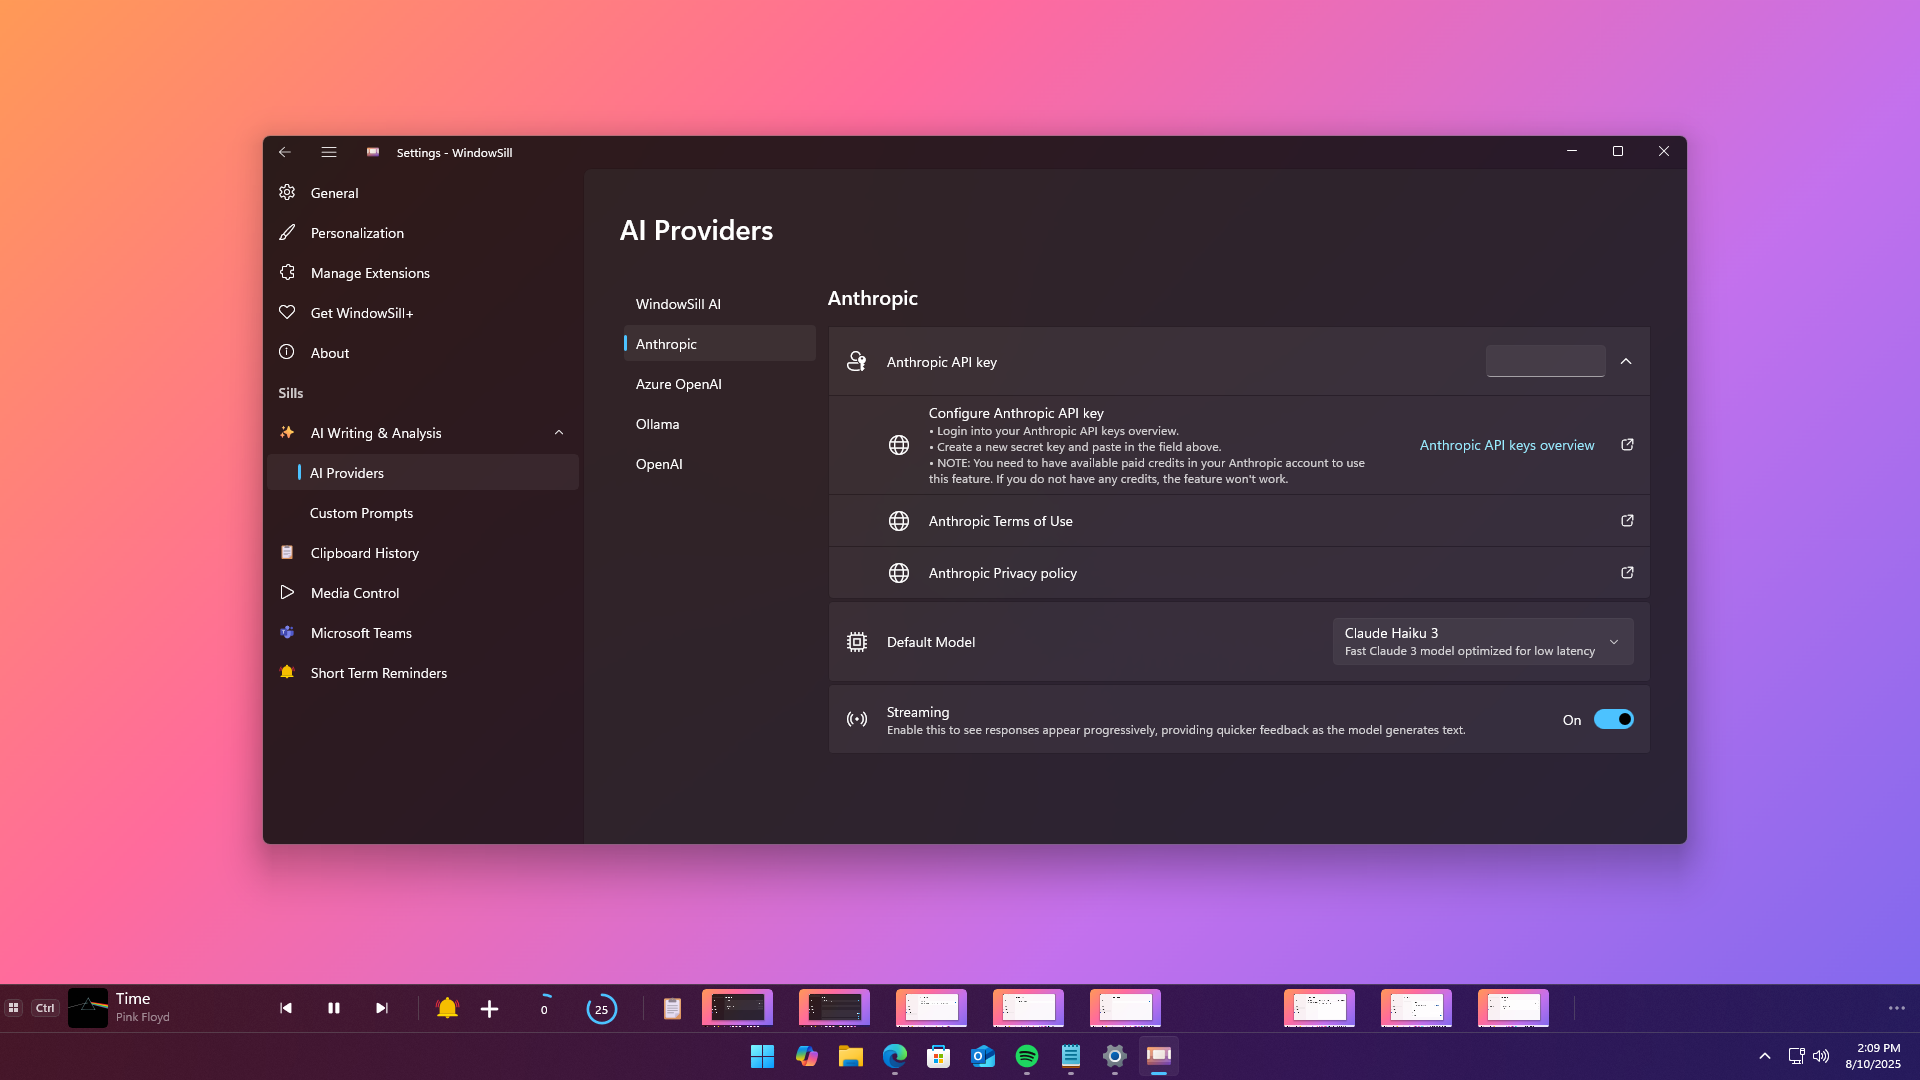The image size is (1920, 1080).
Task: Click the plus add icon in bar
Action: [x=489, y=1009]
